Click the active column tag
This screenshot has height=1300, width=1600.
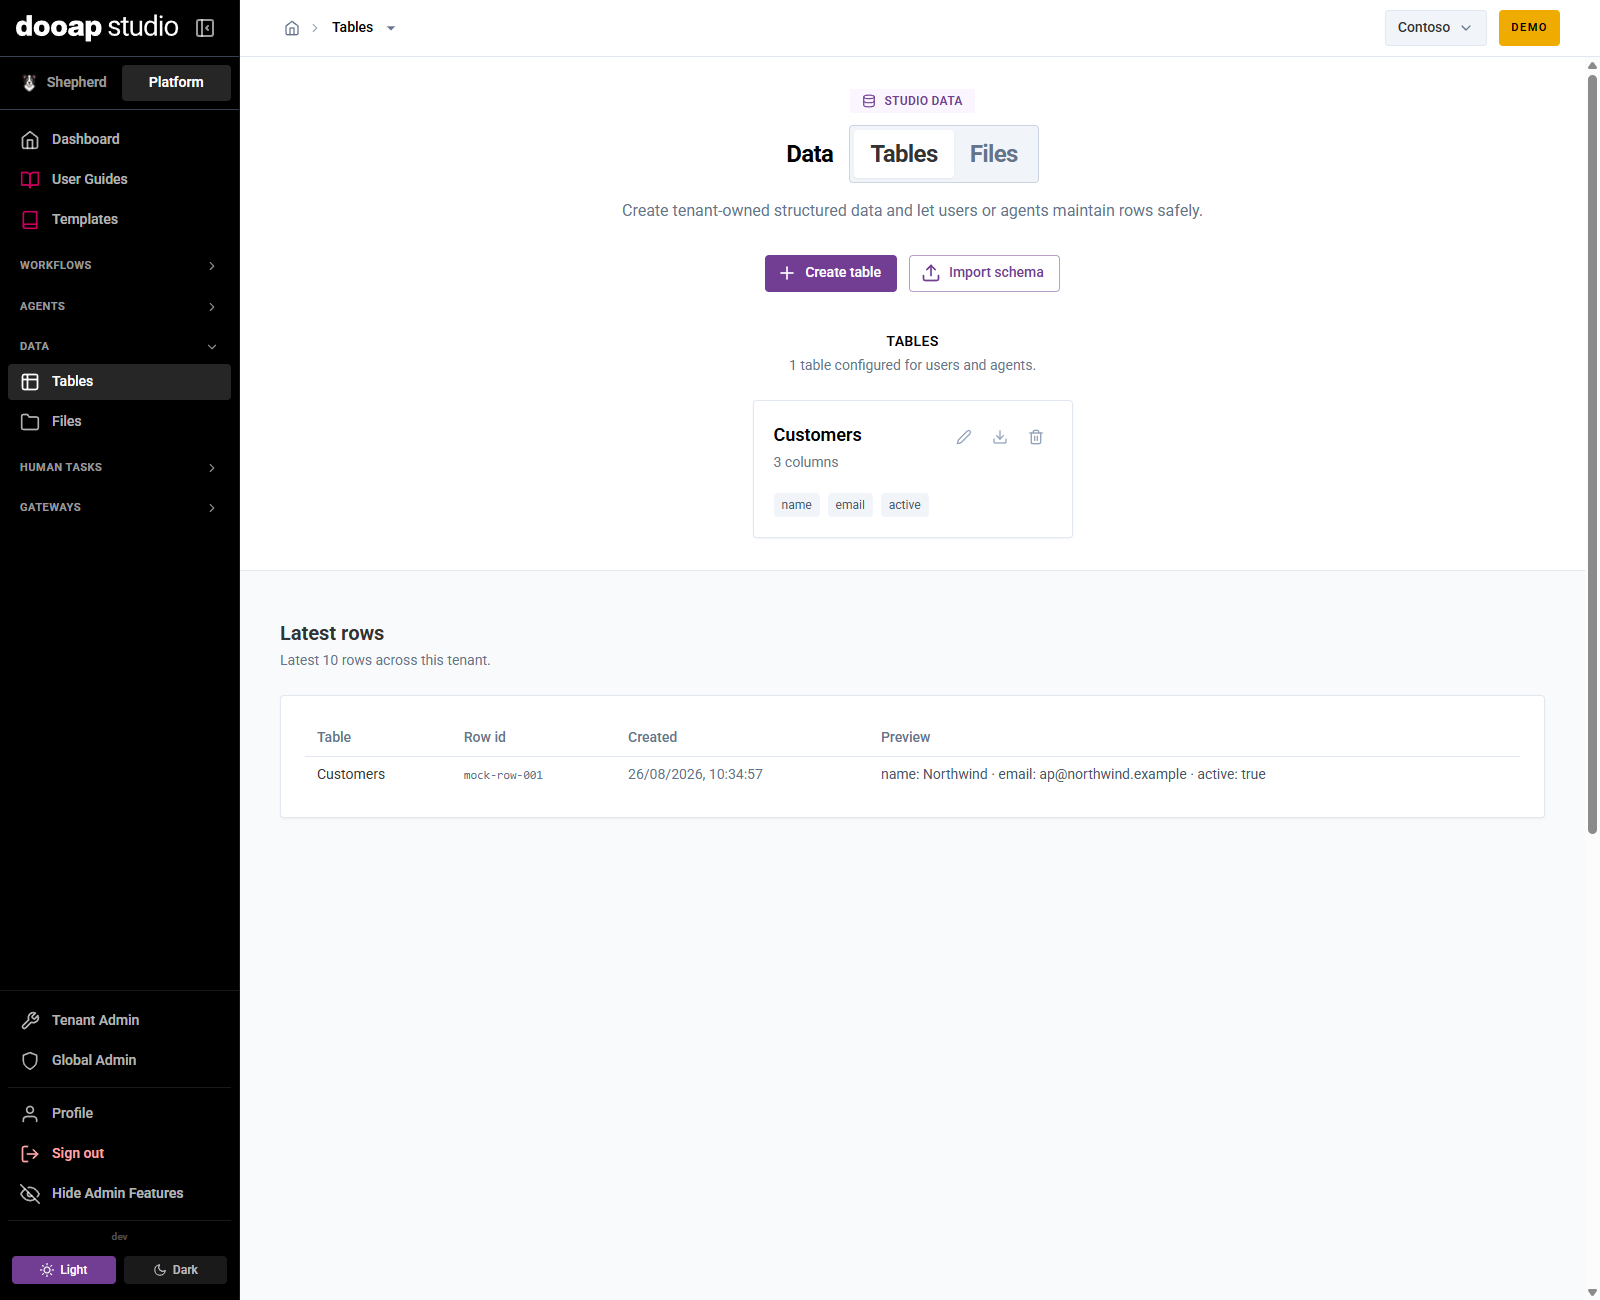coord(905,505)
